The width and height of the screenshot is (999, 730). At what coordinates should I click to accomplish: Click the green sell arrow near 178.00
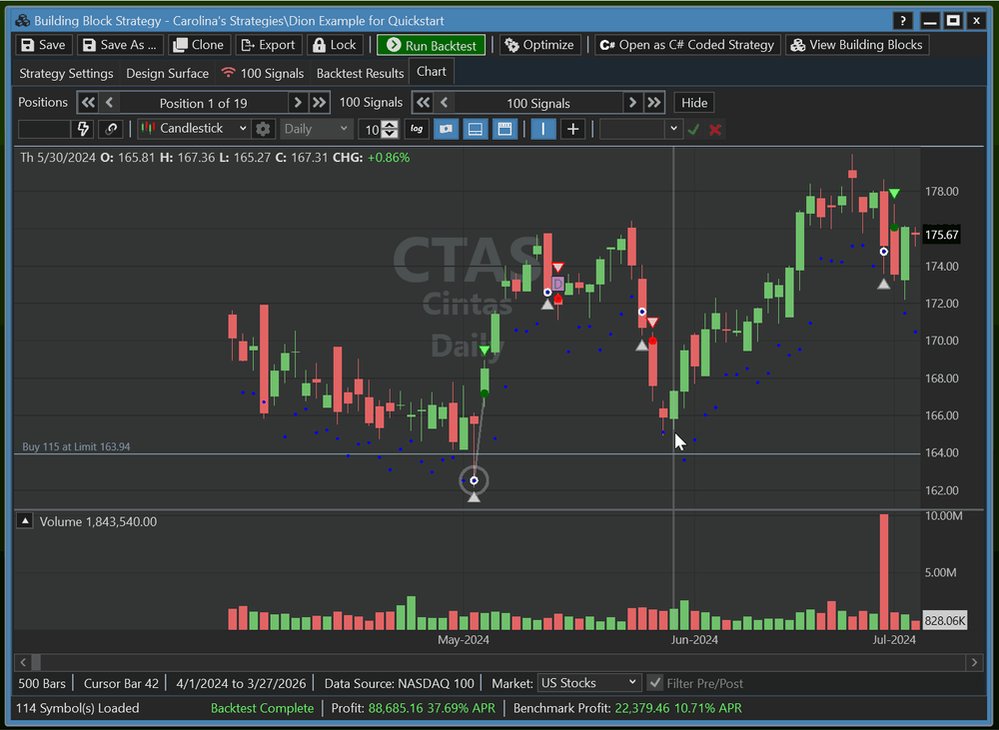pyautogui.click(x=895, y=193)
